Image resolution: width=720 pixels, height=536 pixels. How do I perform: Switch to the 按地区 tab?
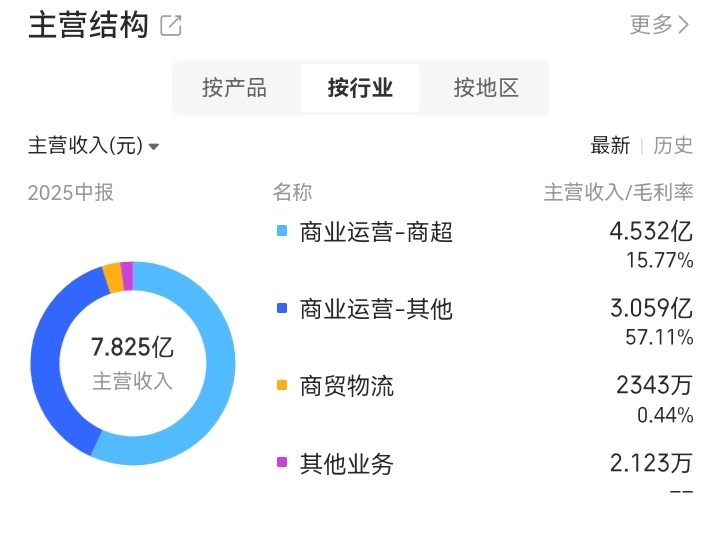tap(486, 88)
